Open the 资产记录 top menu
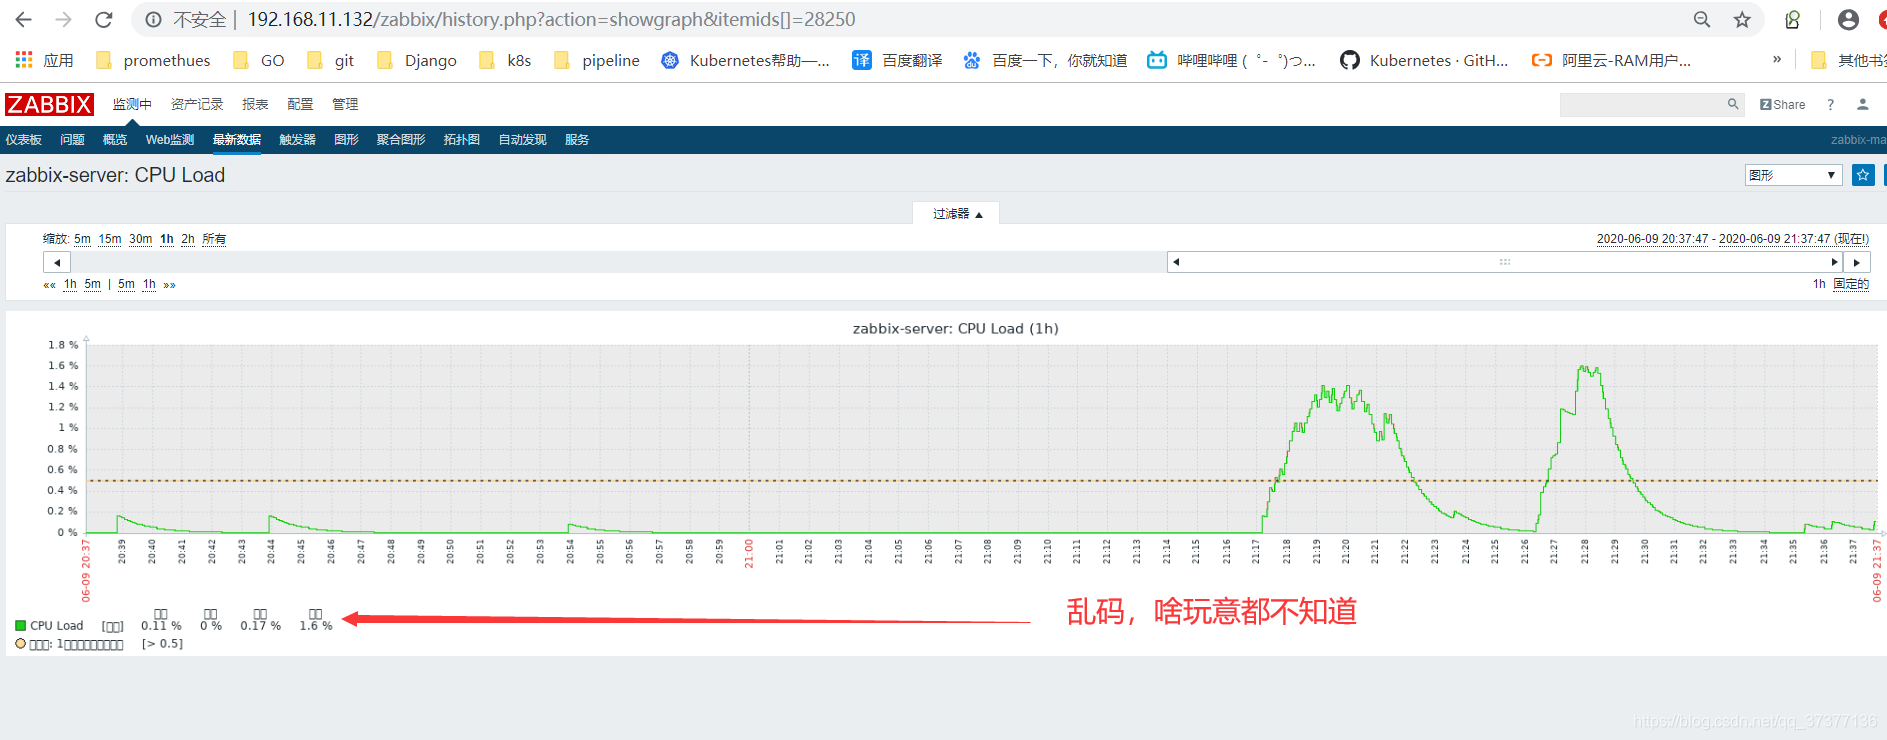The image size is (1887, 740). coord(197,104)
